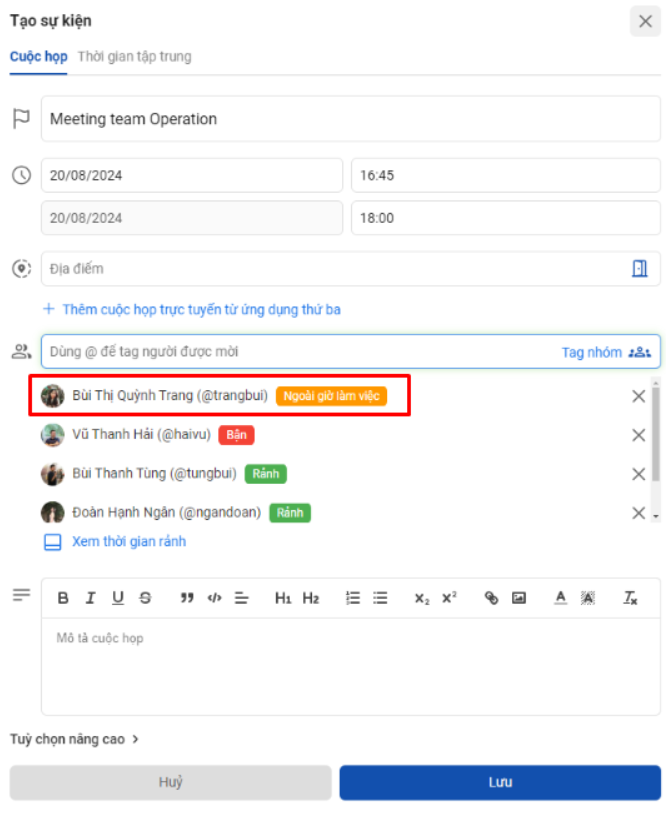Toggle italic formatting
666x815 pixels.
tap(90, 598)
